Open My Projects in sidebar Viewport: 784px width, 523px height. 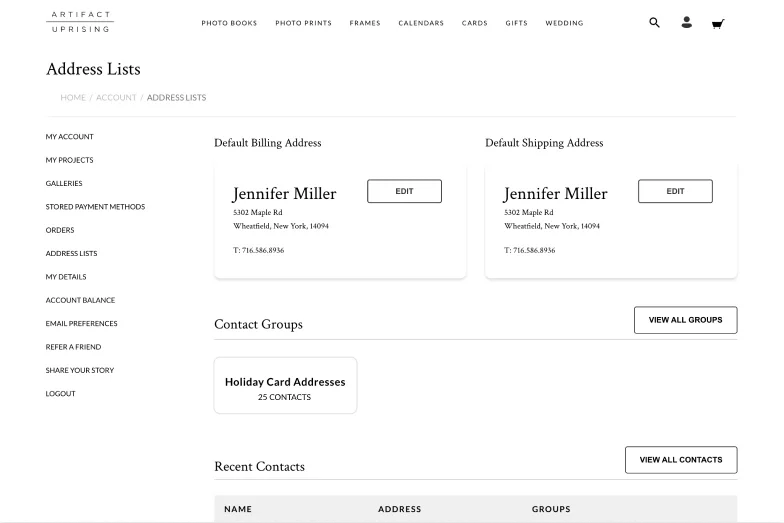pos(70,160)
